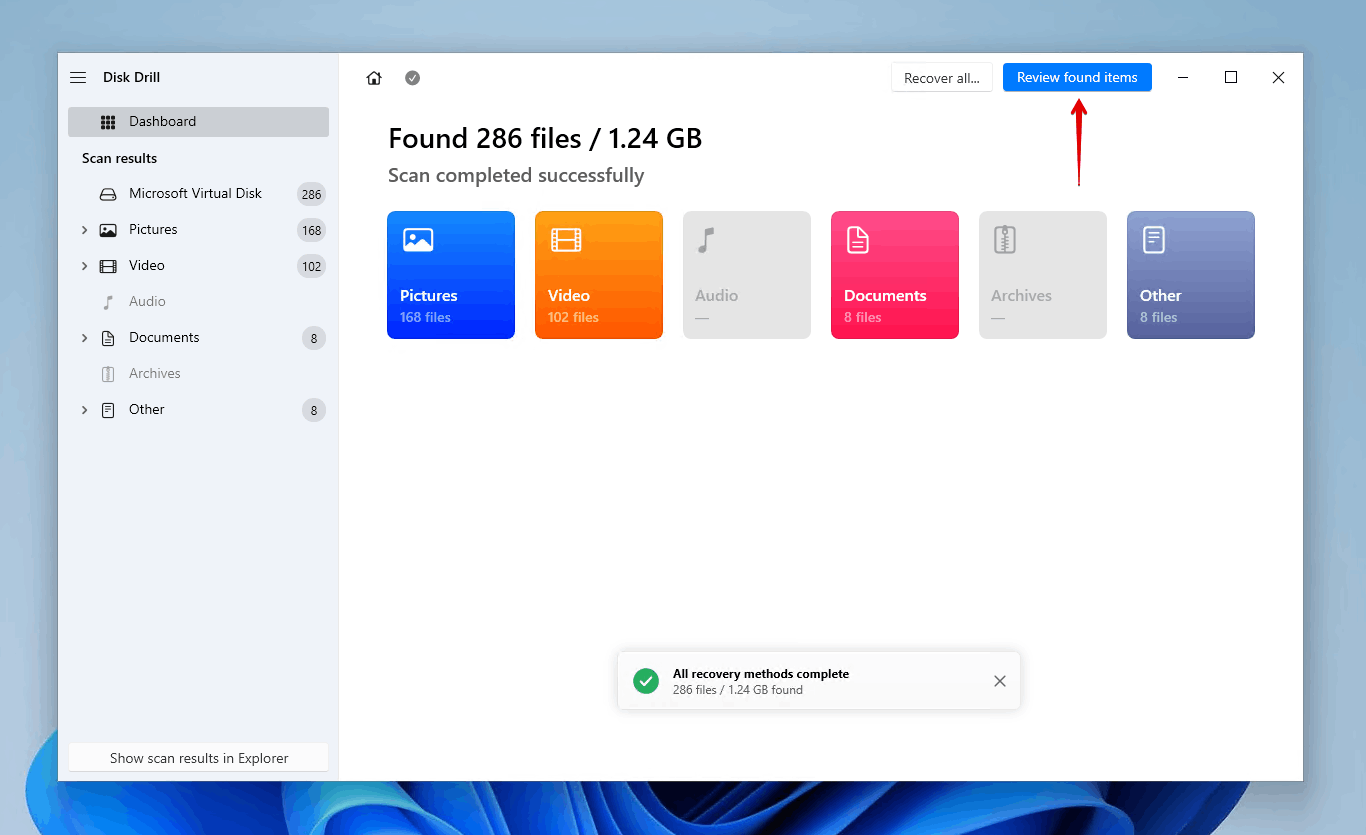The image size is (1366, 835).
Task: Click the Found 286 files heading
Action: coord(545,138)
